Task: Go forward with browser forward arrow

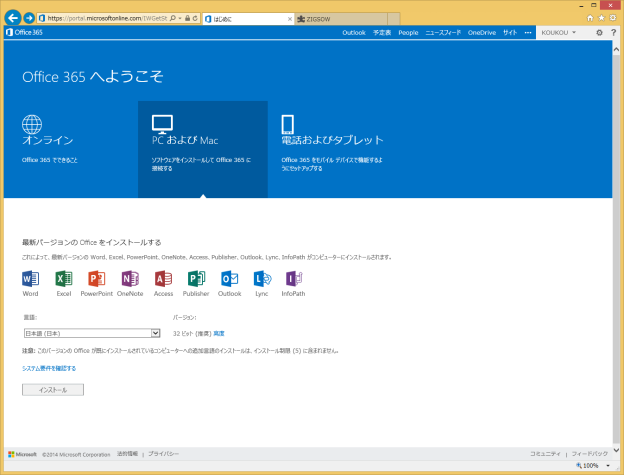Action: point(29,18)
